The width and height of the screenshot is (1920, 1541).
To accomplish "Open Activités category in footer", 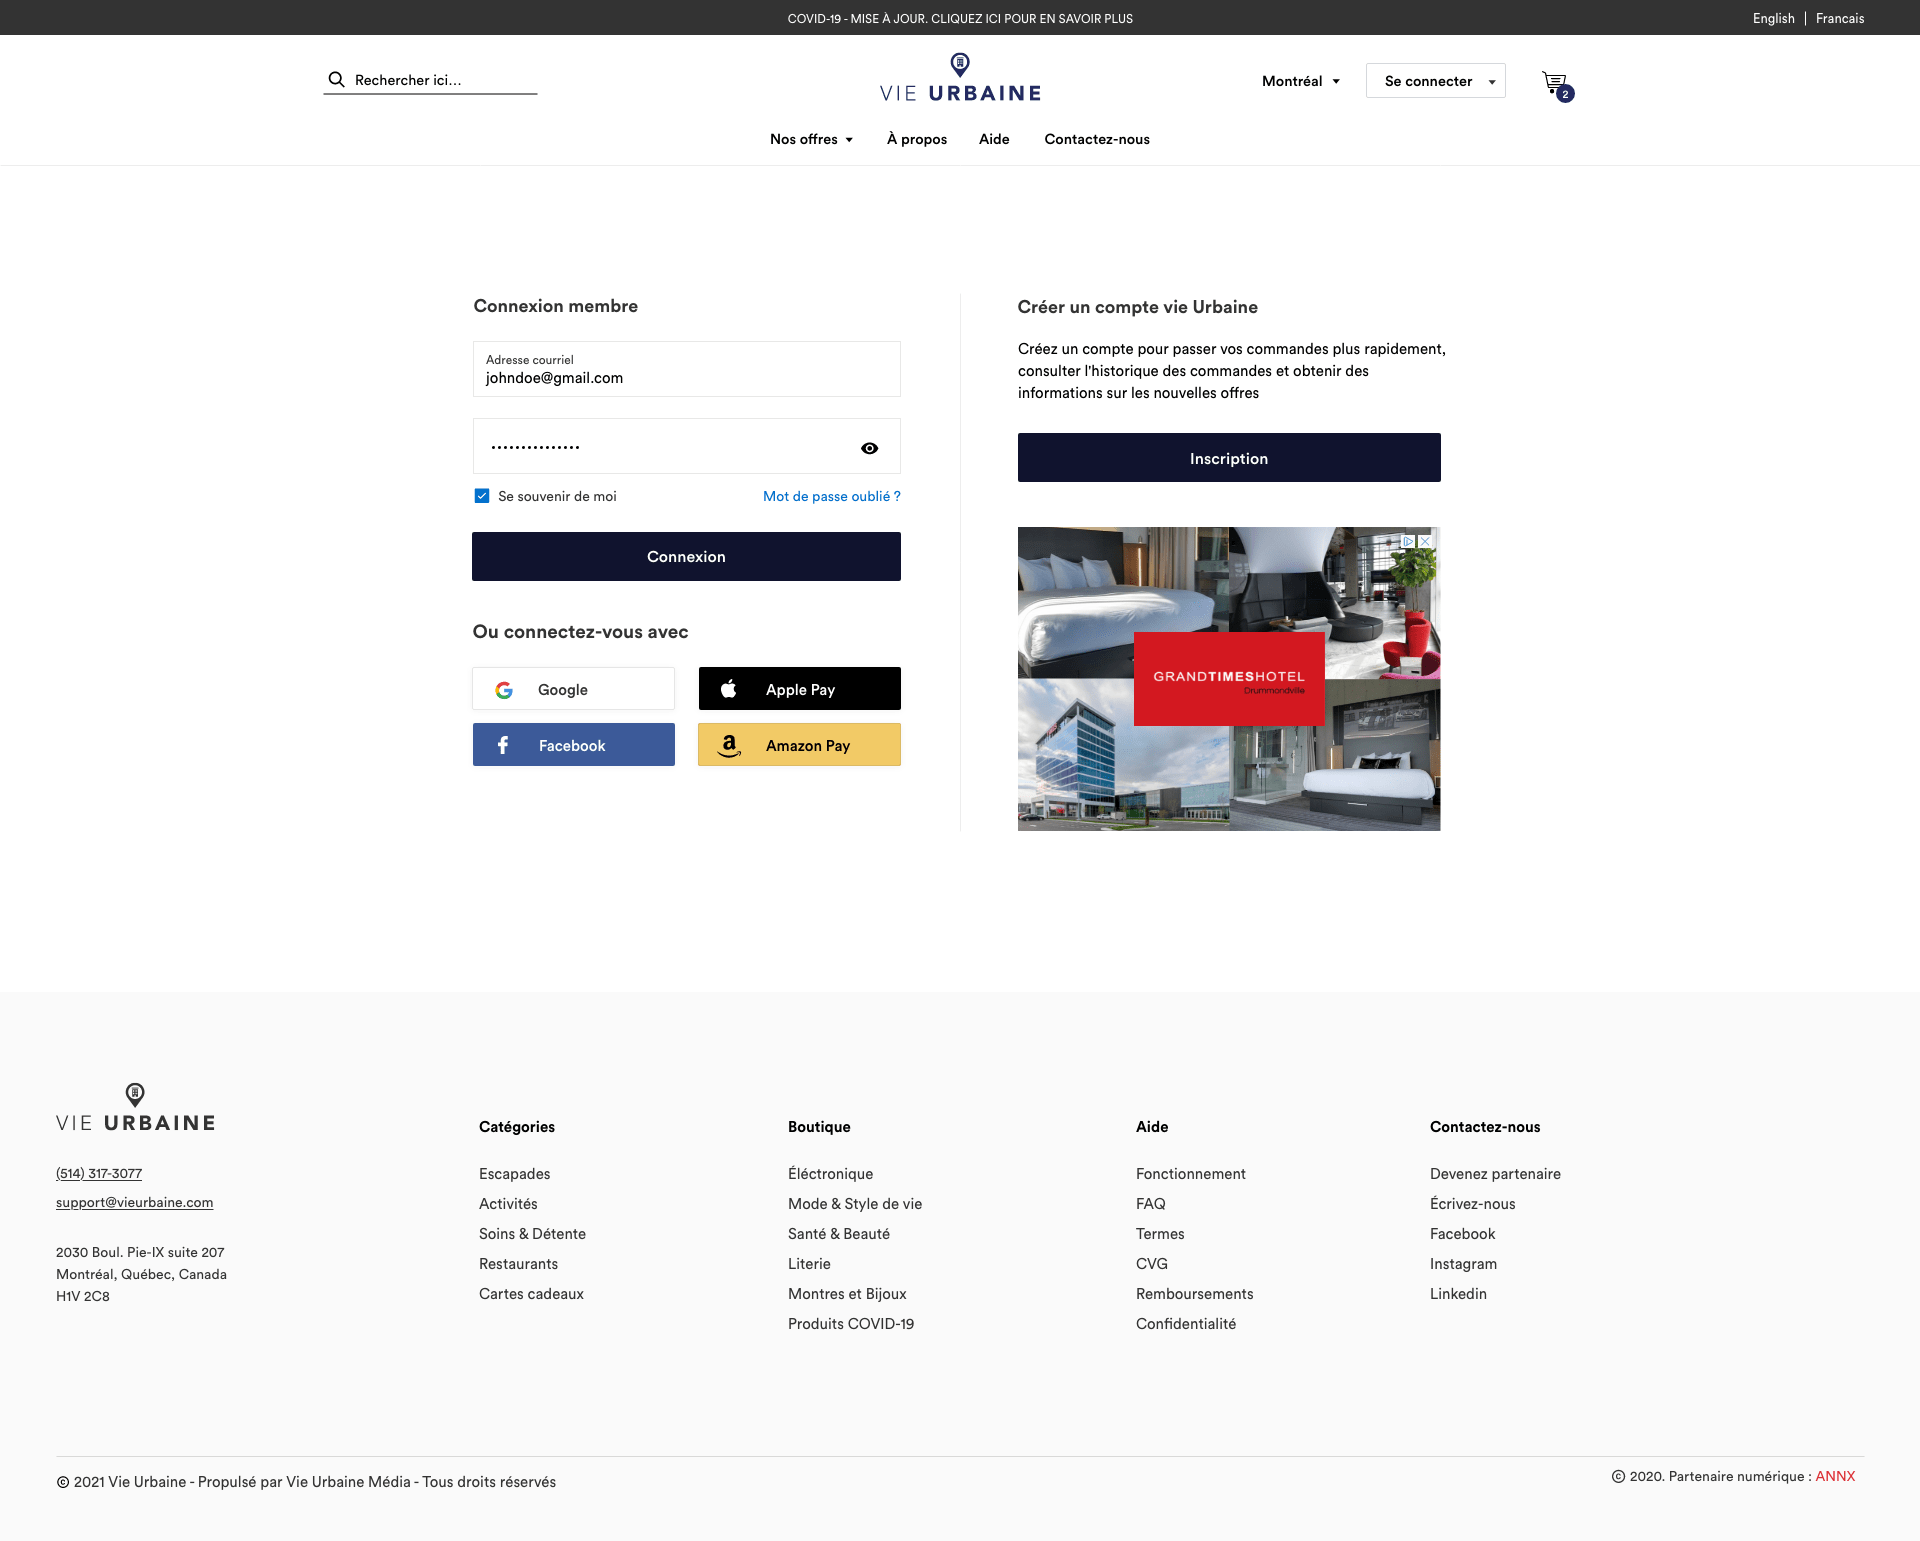I will pos(508,1204).
